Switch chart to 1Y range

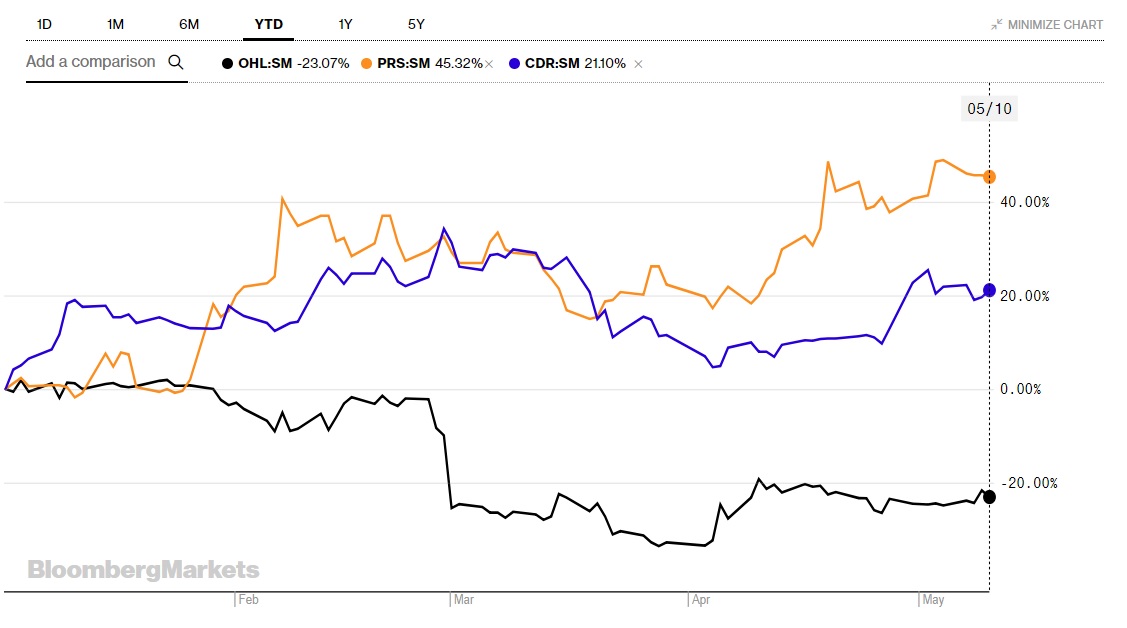(x=346, y=24)
